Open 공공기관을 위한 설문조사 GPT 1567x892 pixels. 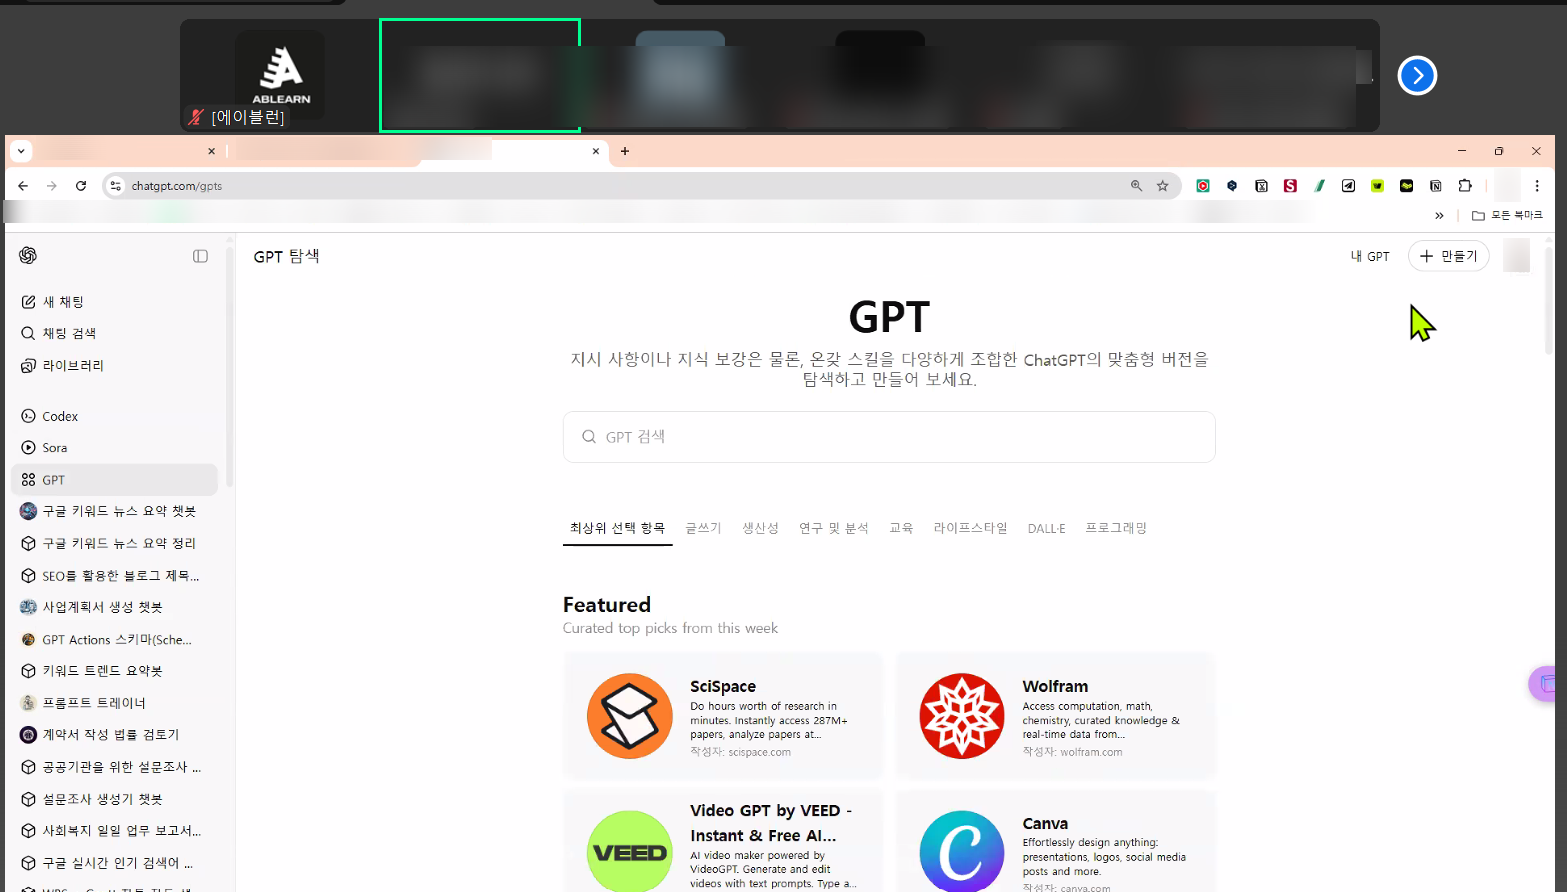pos(115,767)
